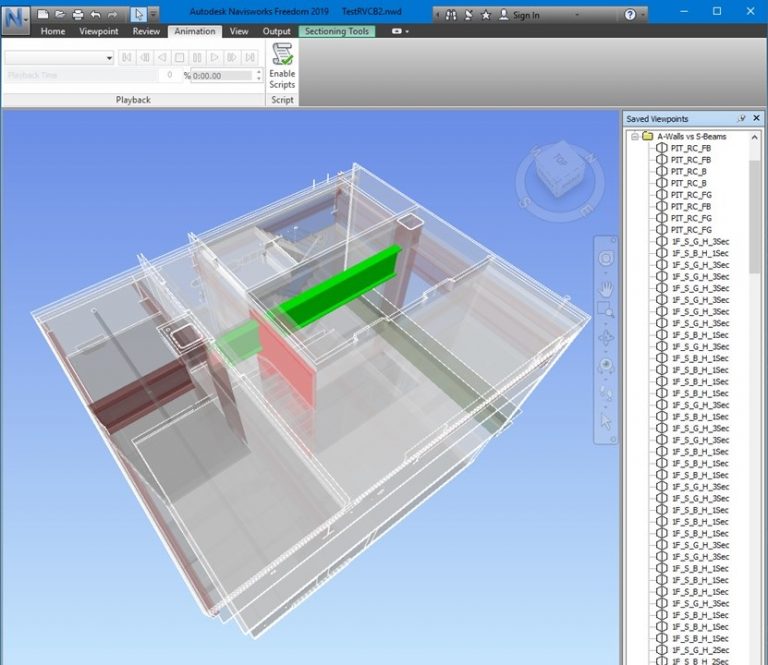The width and height of the screenshot is (768, 665).
Task: Open the SteeringWheels tool in navigation bar
Action: (606, 259)
